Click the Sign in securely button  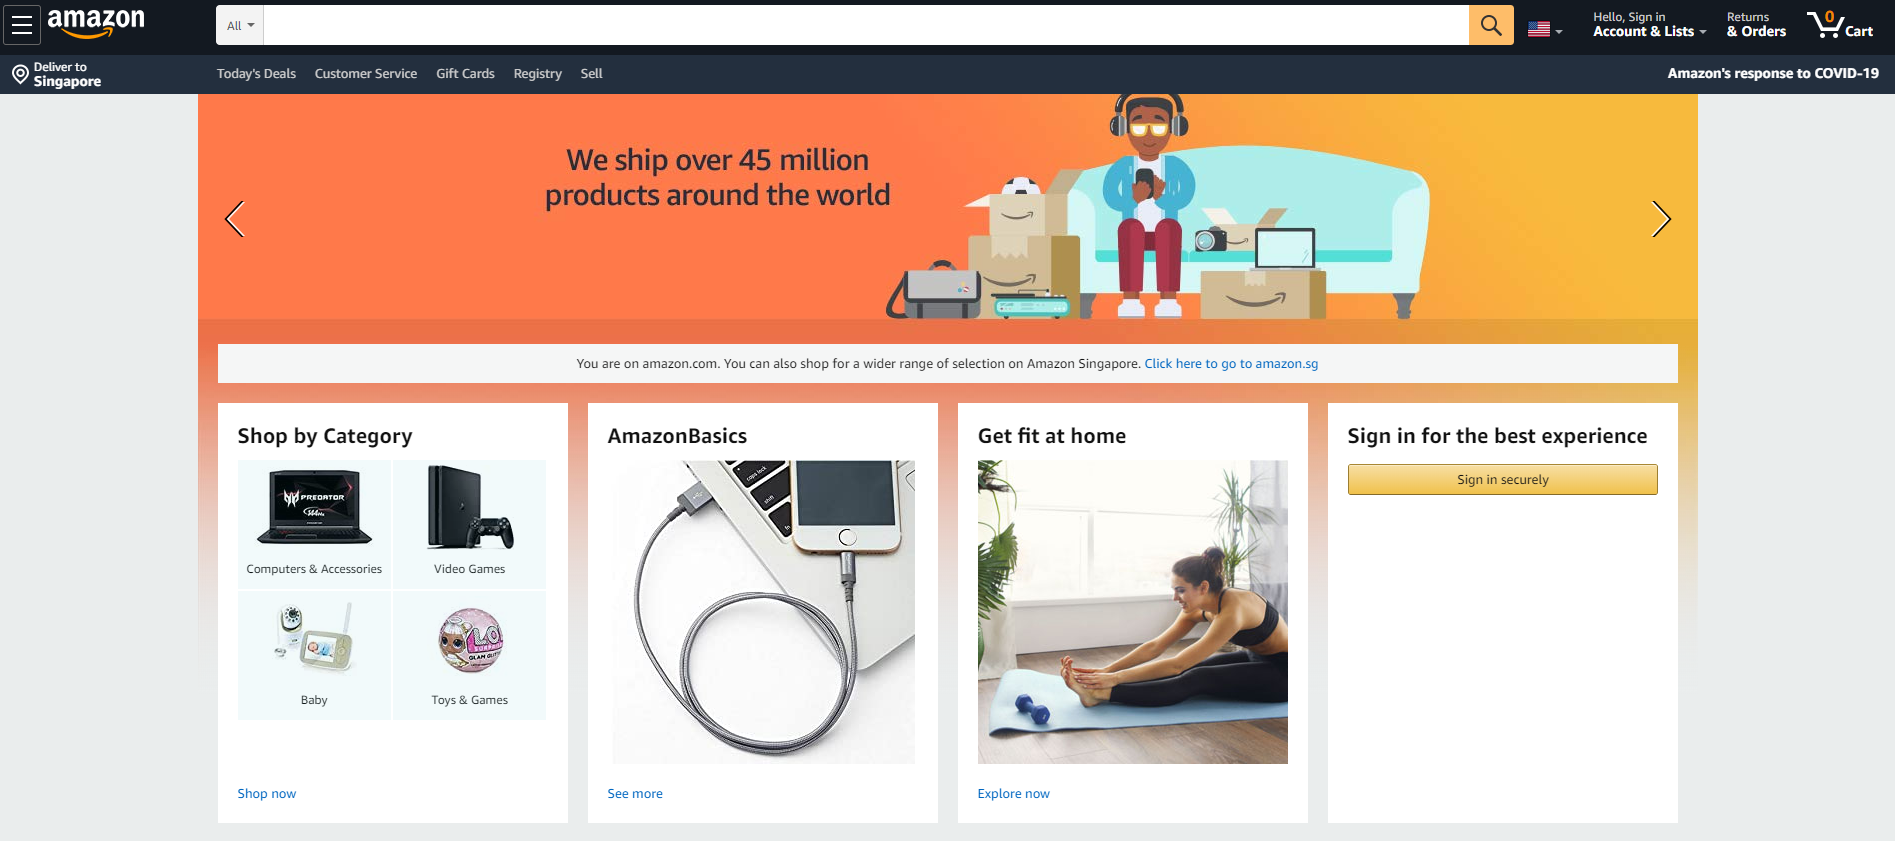pyautogui.click(x=1502, y=480)
